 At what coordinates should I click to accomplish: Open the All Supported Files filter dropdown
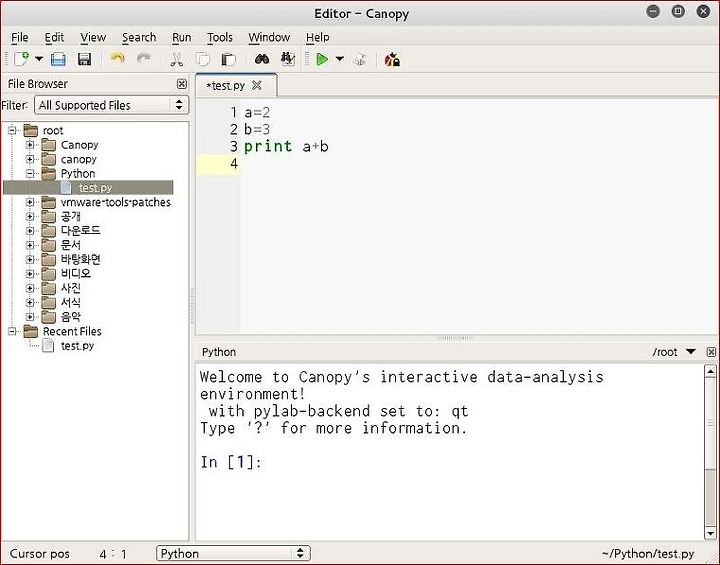tap(112, 105)
